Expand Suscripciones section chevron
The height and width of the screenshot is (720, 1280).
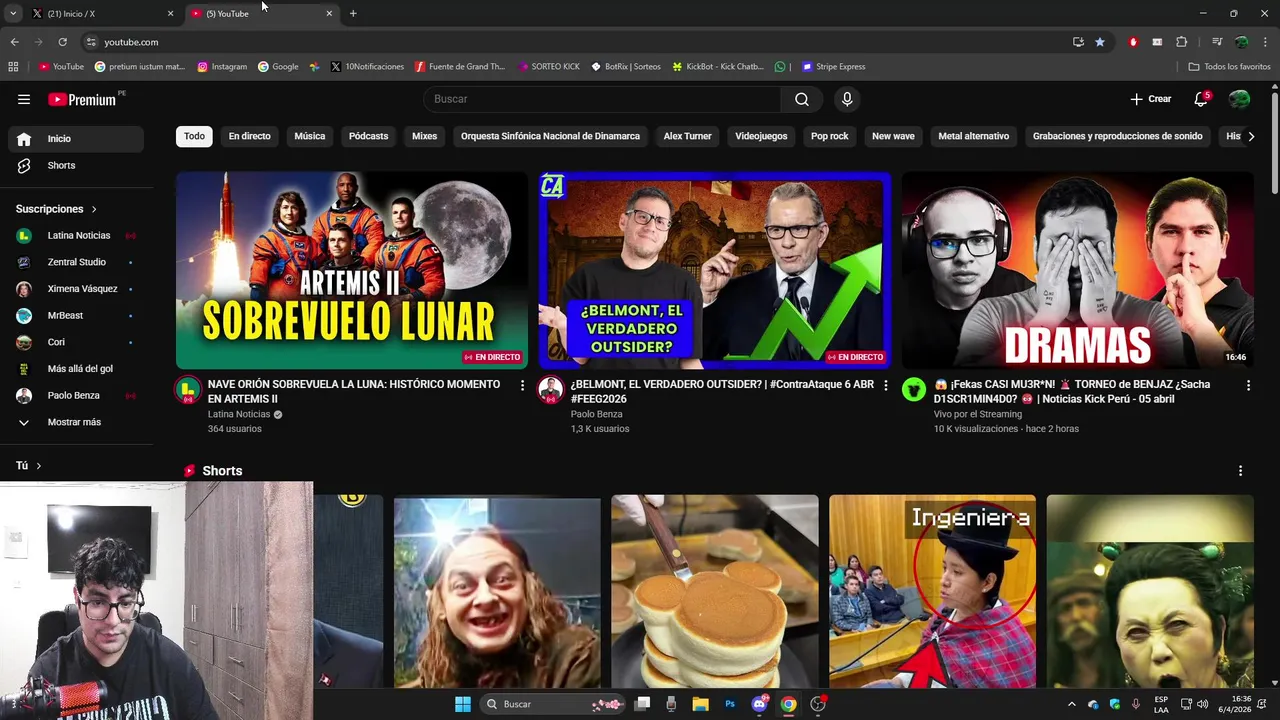tap(94, 209)
